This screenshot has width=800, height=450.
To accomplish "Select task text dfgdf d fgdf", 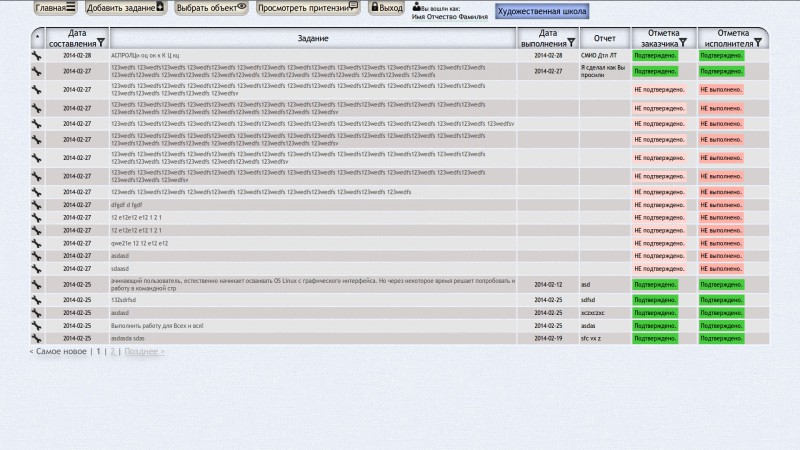I will pos(127,205).
